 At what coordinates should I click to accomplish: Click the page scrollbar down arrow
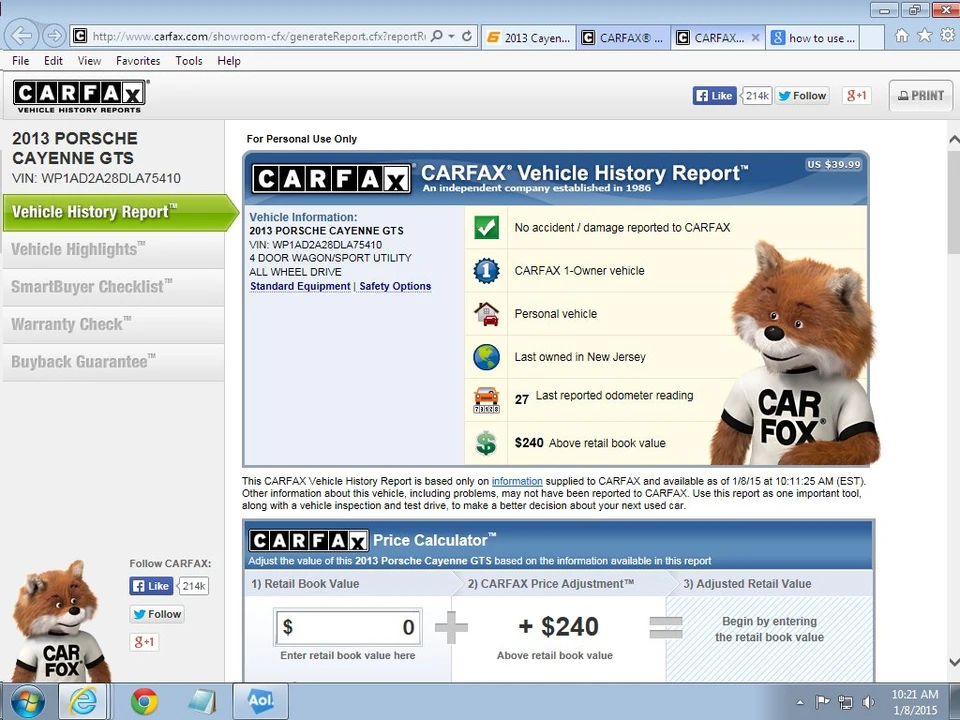coord(953,662)
